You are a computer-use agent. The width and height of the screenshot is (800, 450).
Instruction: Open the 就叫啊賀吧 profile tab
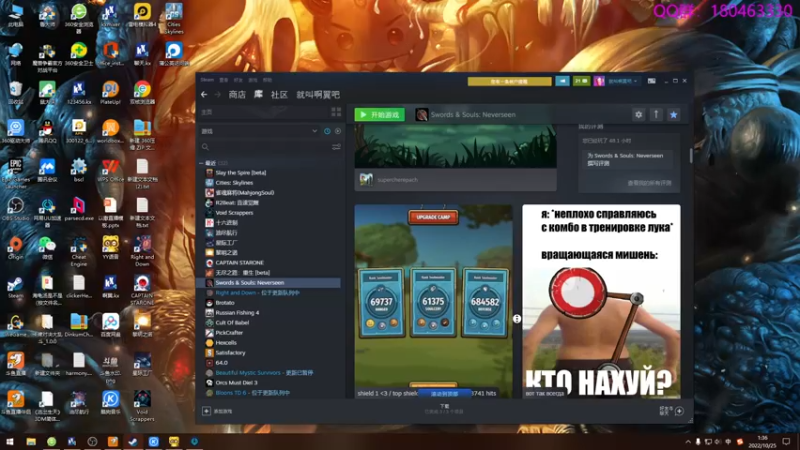[318, 94]
